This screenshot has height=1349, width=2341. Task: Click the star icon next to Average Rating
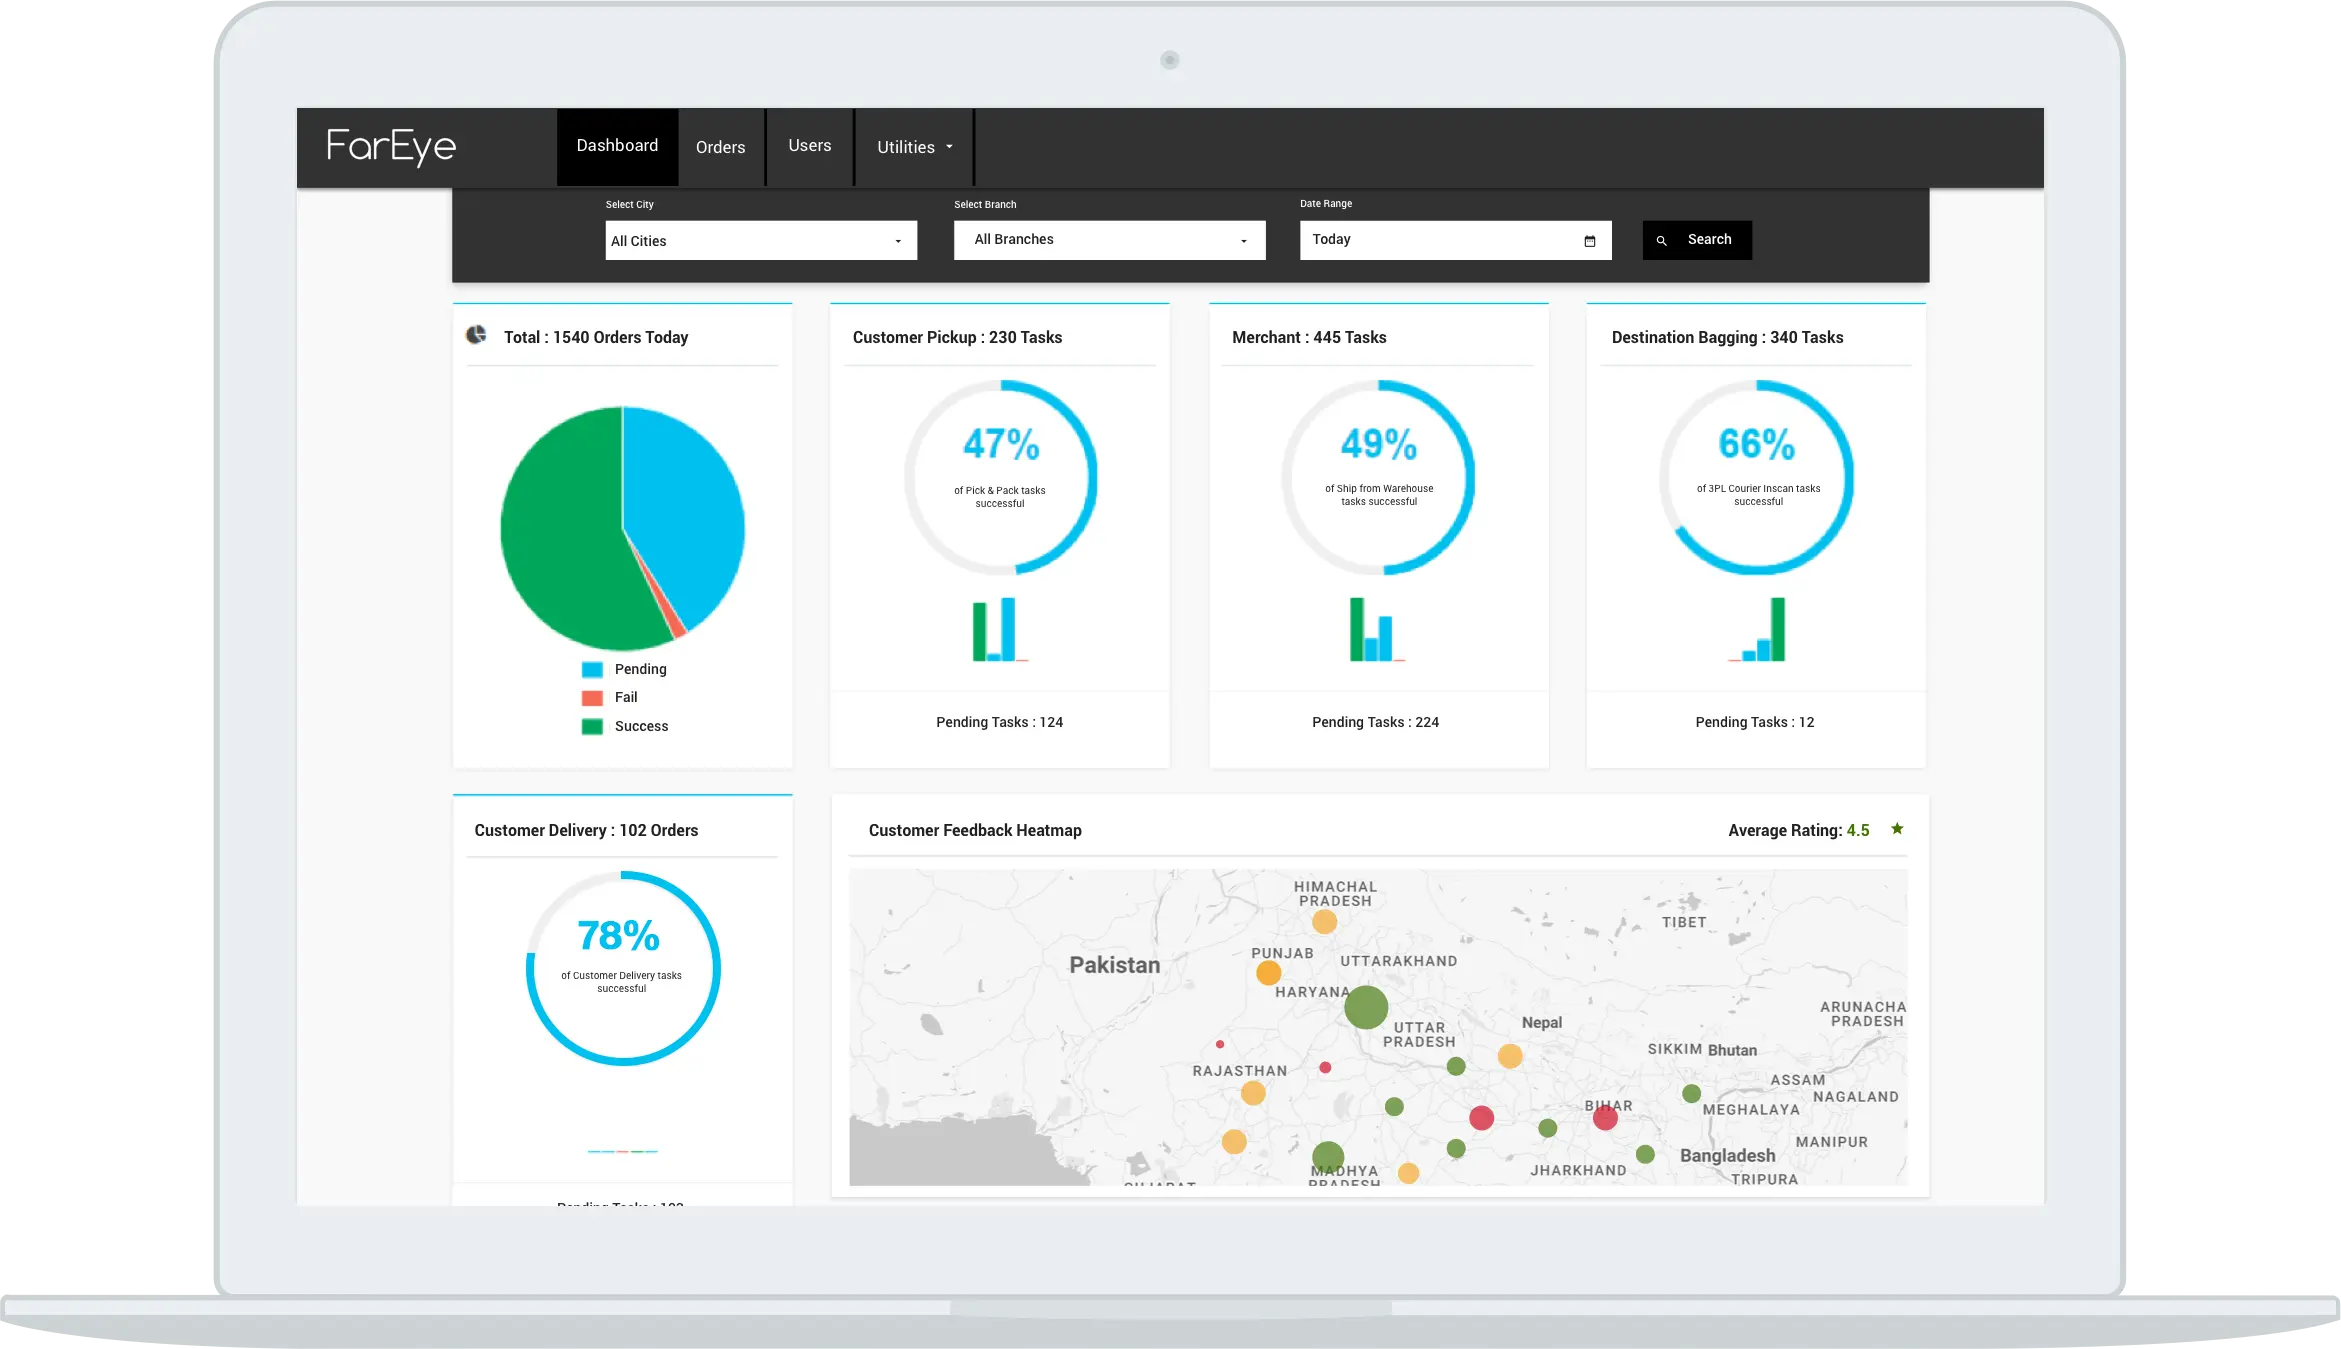[1897, 829]
